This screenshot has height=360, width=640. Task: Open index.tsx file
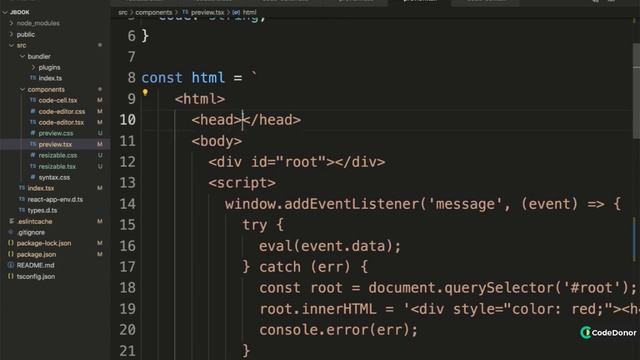coord(41,188)
